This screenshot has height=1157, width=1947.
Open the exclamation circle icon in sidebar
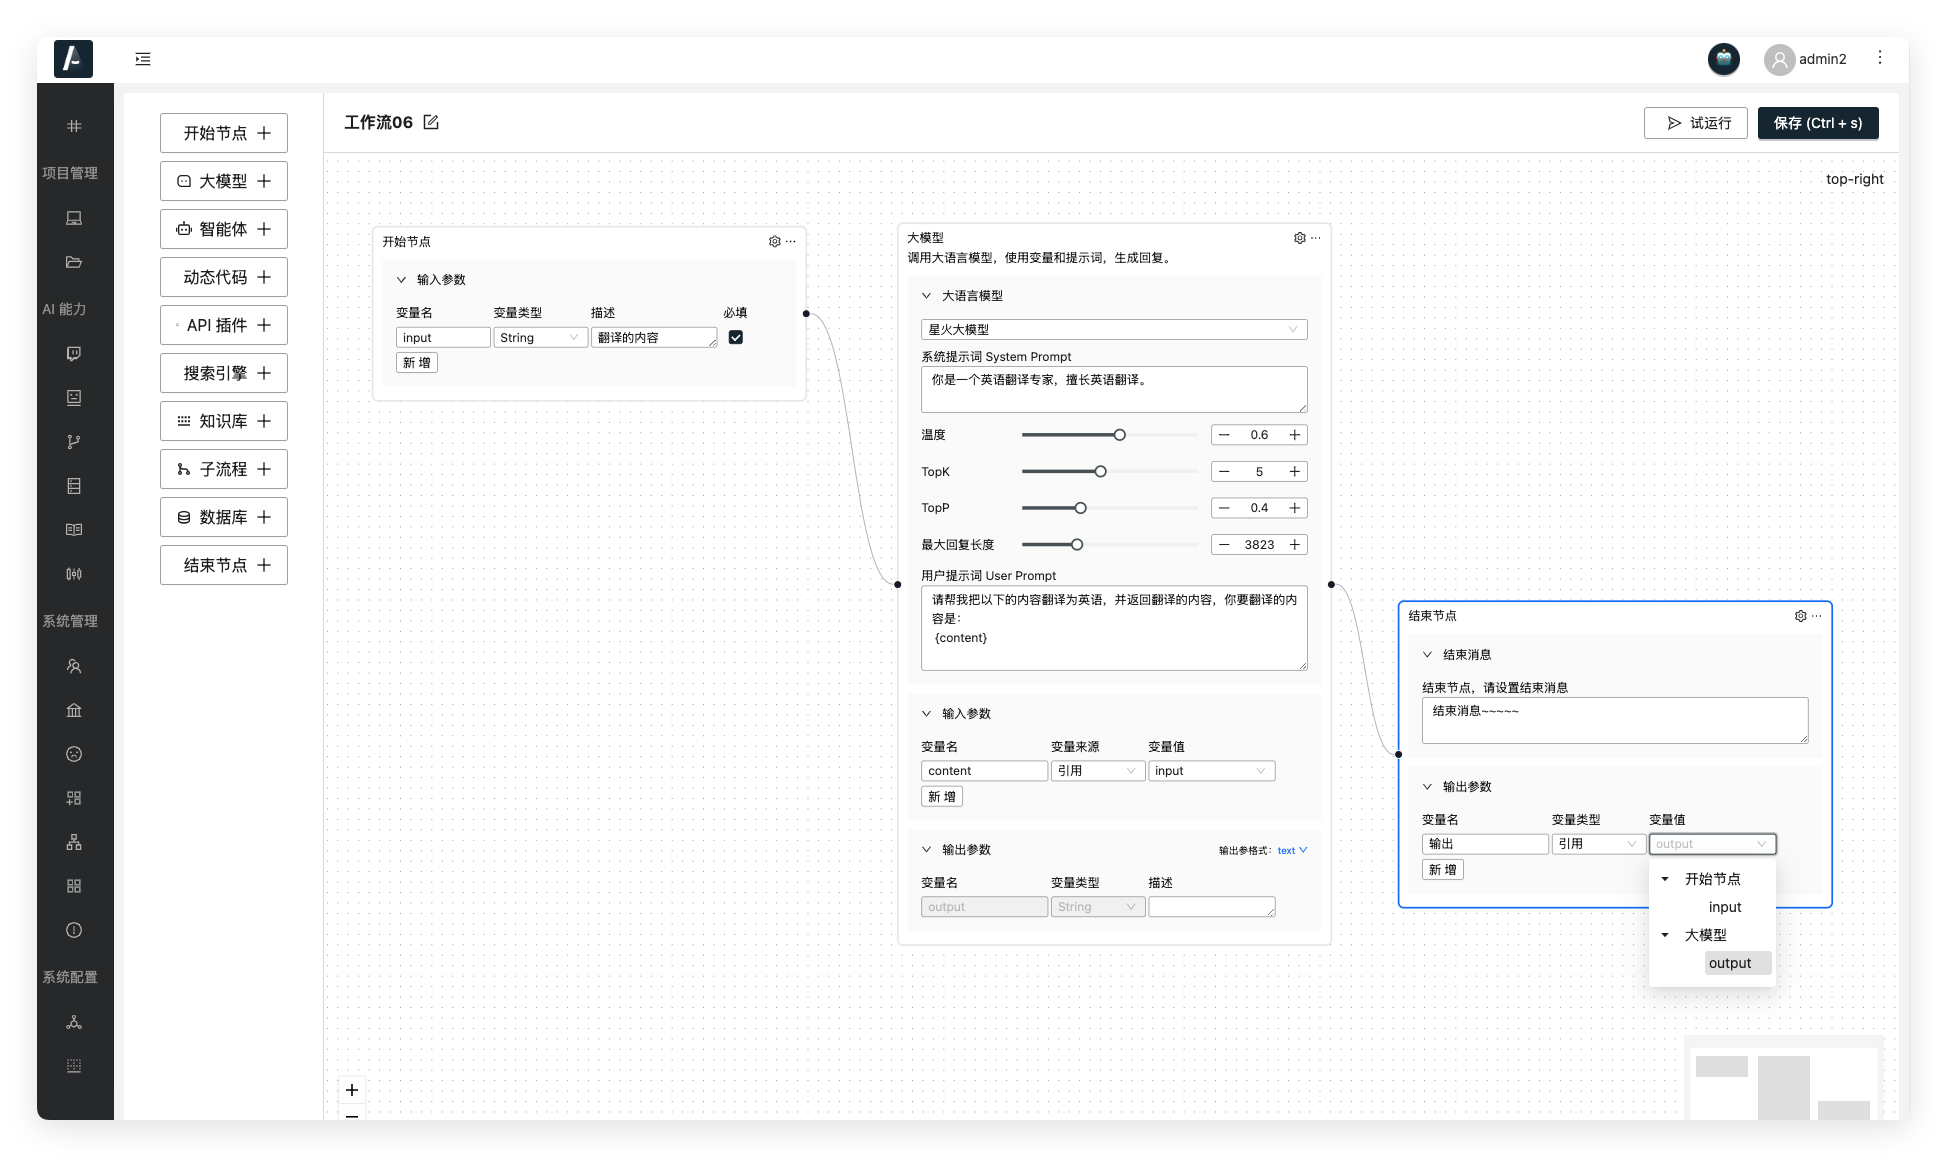pos(74,930)
